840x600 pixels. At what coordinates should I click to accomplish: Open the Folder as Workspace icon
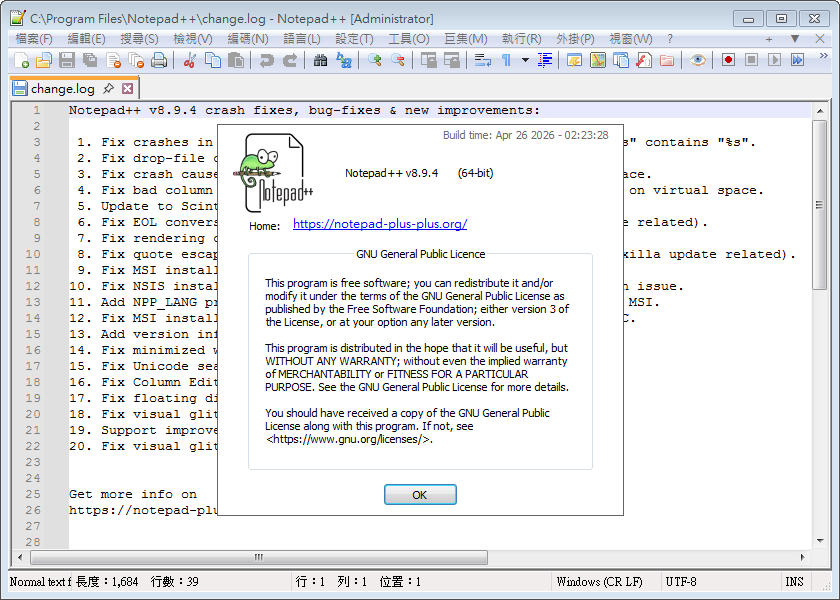pyautogui.click(x=666, y=60)
